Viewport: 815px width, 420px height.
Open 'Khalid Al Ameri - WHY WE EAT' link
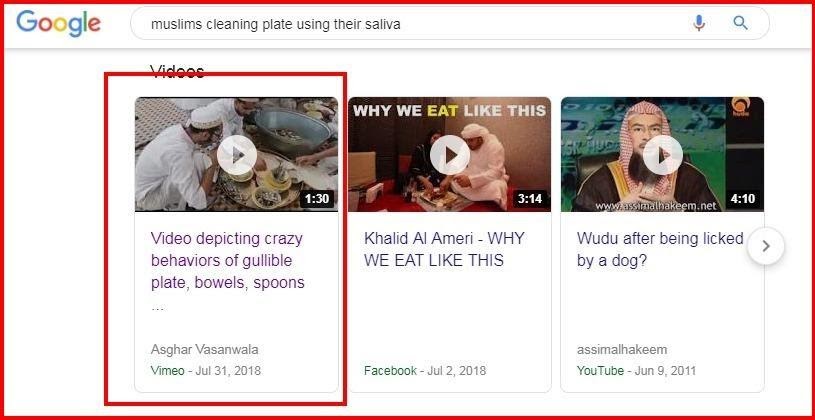445,249
